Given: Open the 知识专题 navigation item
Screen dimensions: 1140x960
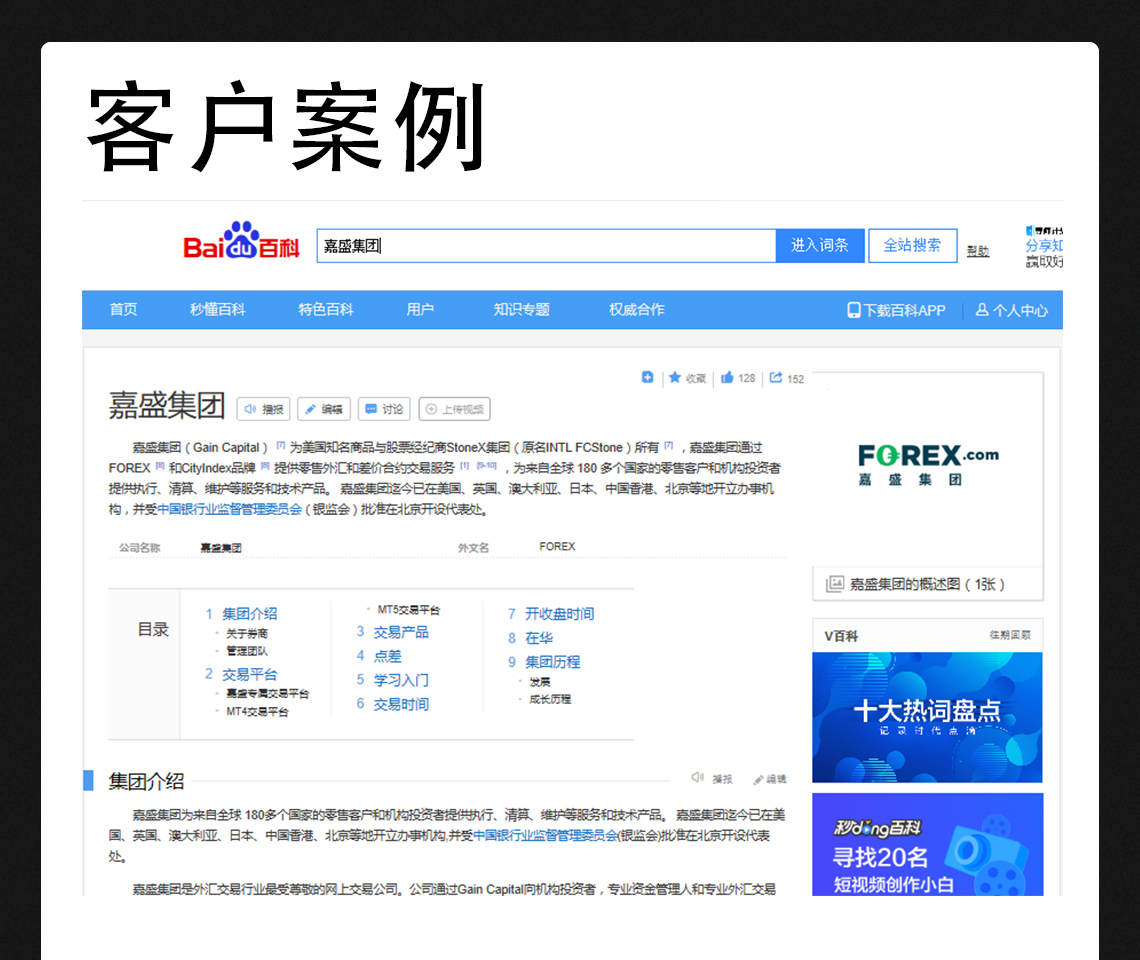Looking at the screenshot, I should click(x=521, y=310).
